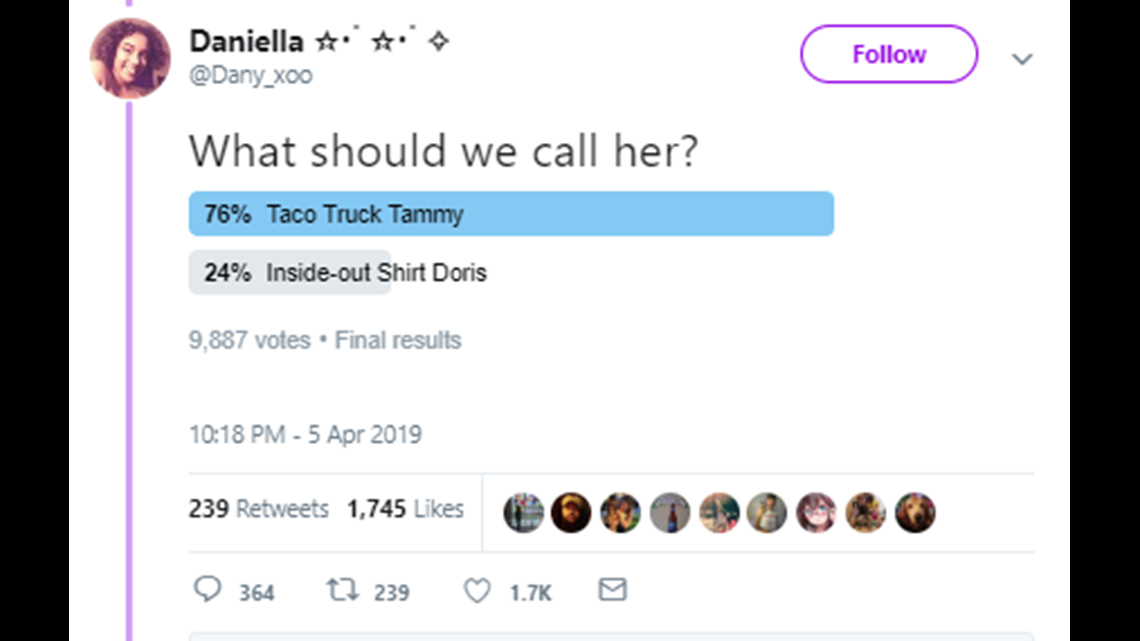1140x641 pixels.
Task: Click the anime-style liker avatar
Action: tap(816, 513)
